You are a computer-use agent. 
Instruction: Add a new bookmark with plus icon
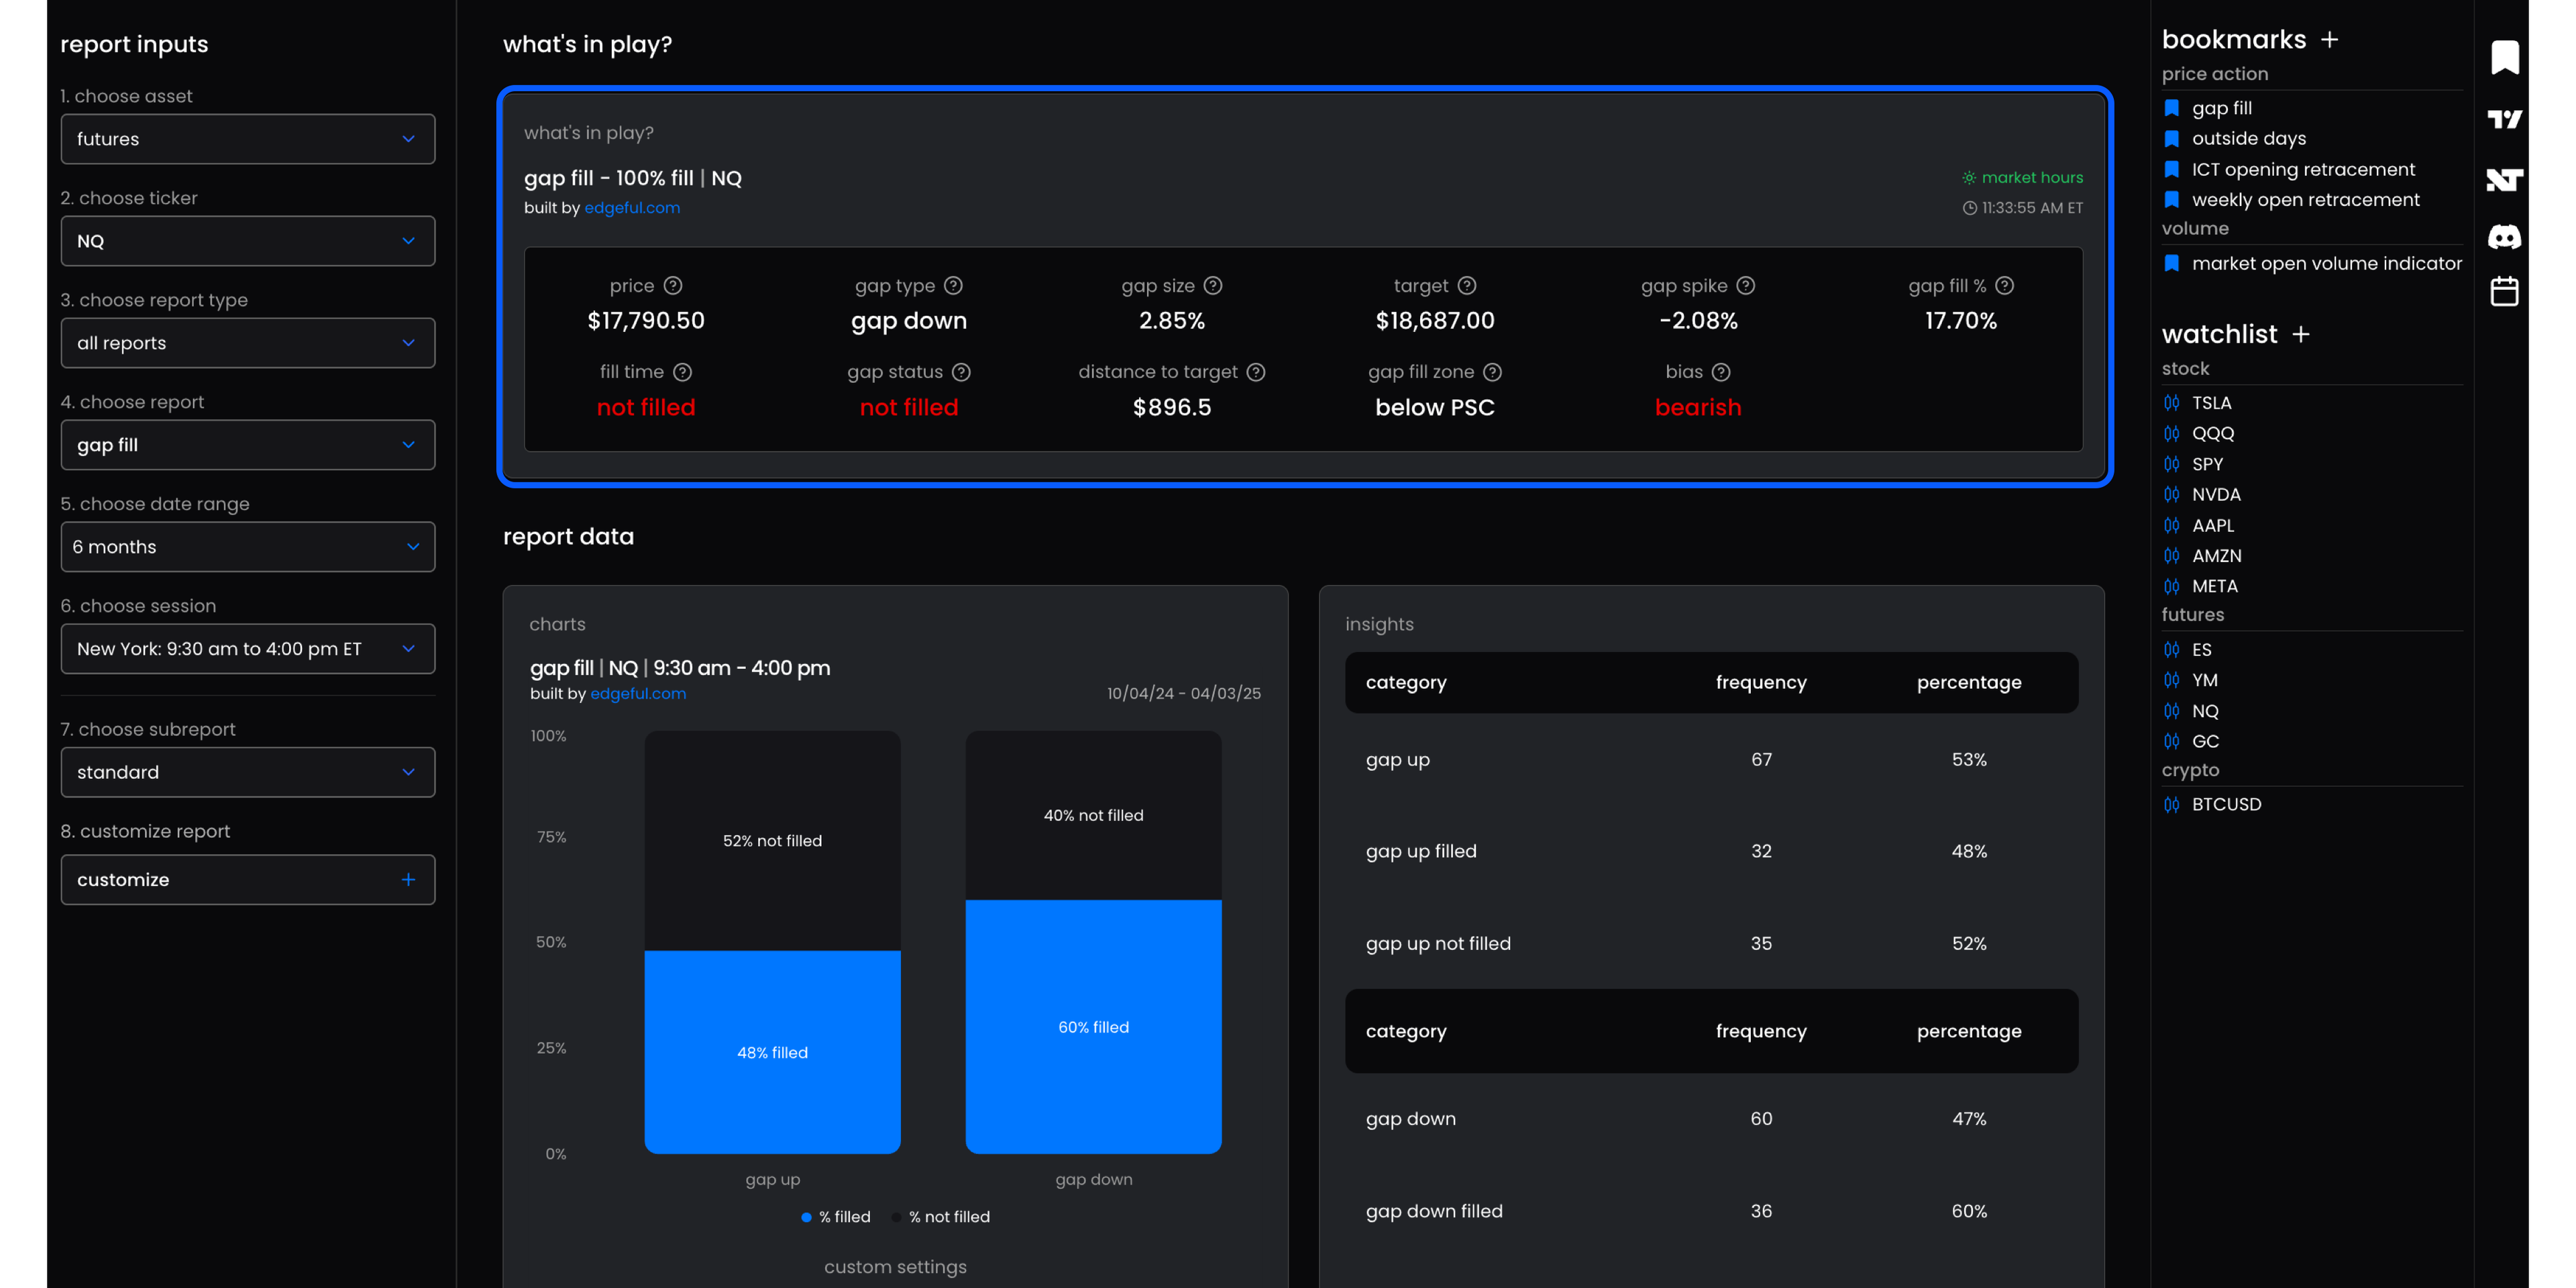coord(2329,40)
